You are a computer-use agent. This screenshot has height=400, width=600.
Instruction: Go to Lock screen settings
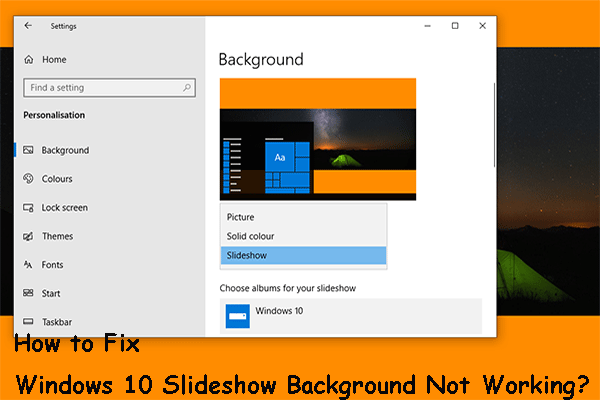[x=64, y=208]
